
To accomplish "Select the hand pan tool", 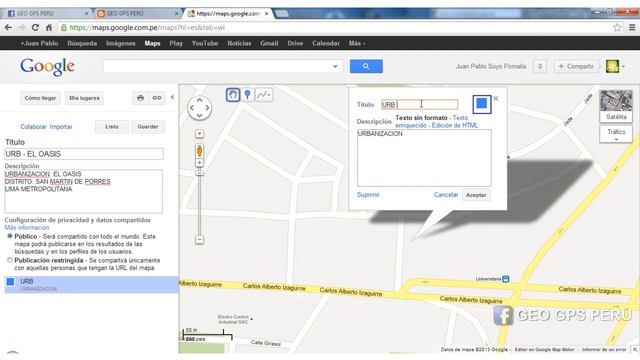I will [233, 95].
